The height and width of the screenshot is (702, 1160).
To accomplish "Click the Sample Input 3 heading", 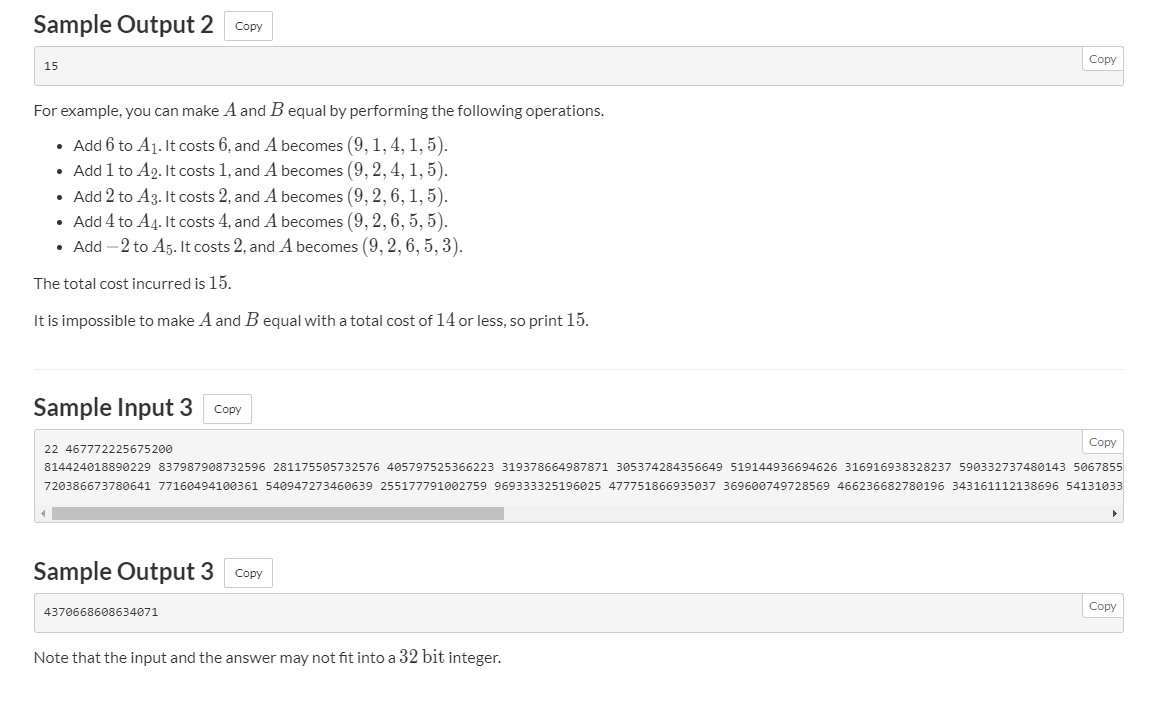I will (113, 407).
